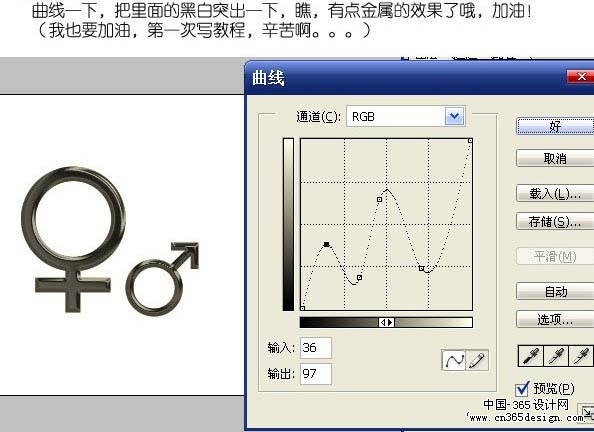This screenshot has width=594, height=432.
Task: Pick the white point eyedropper
Action: coord(580,356)
